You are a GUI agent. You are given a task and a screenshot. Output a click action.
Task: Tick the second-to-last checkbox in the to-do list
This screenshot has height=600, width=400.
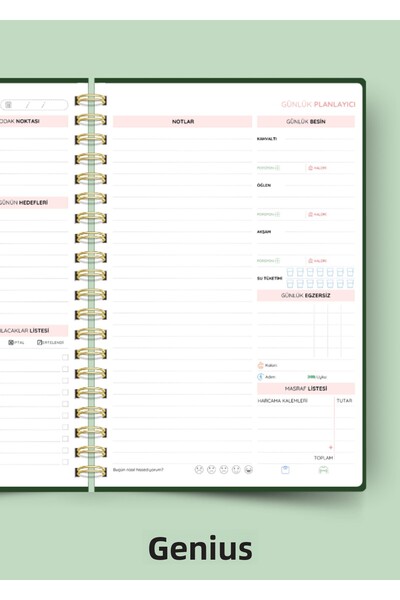tap(65, 450)
